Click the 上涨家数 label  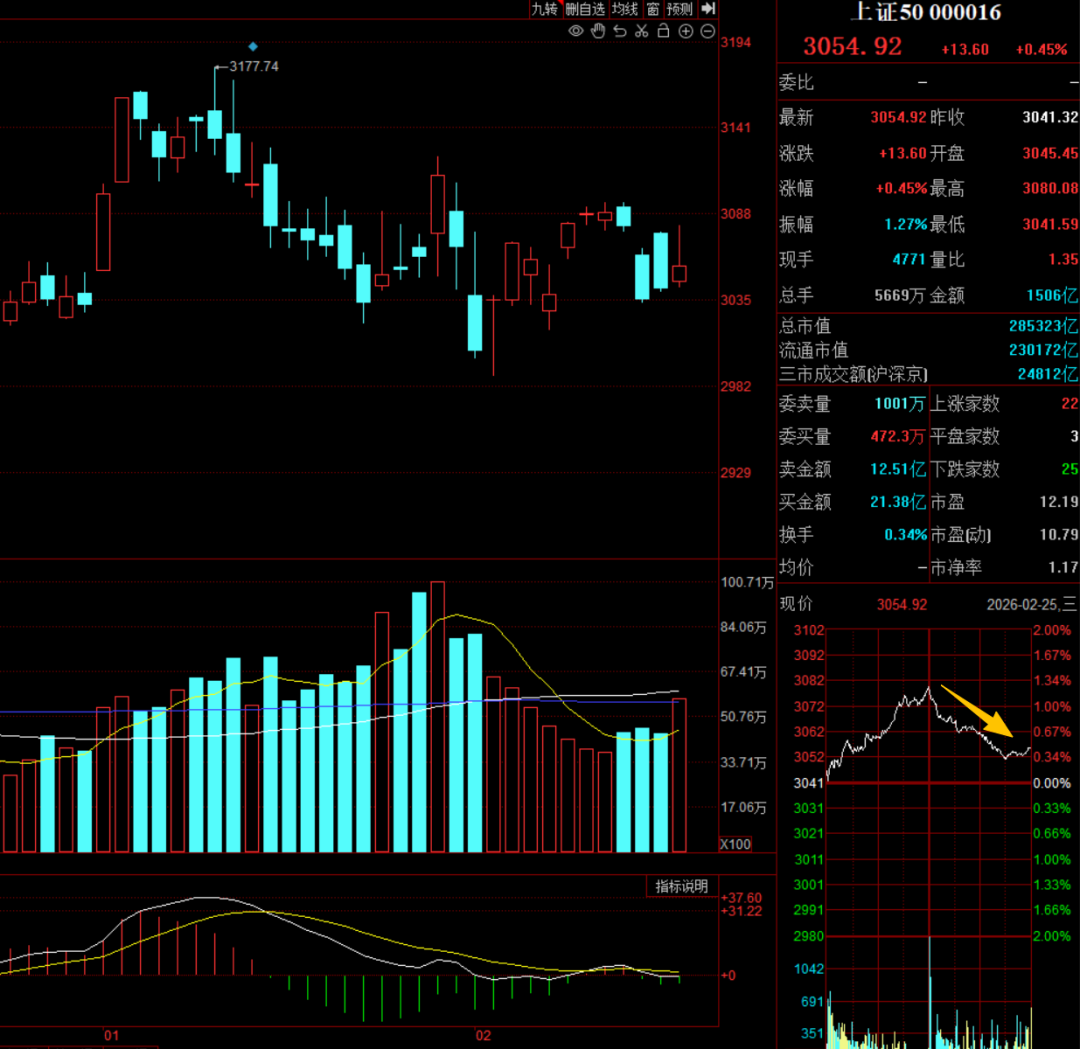click(964, 404)
